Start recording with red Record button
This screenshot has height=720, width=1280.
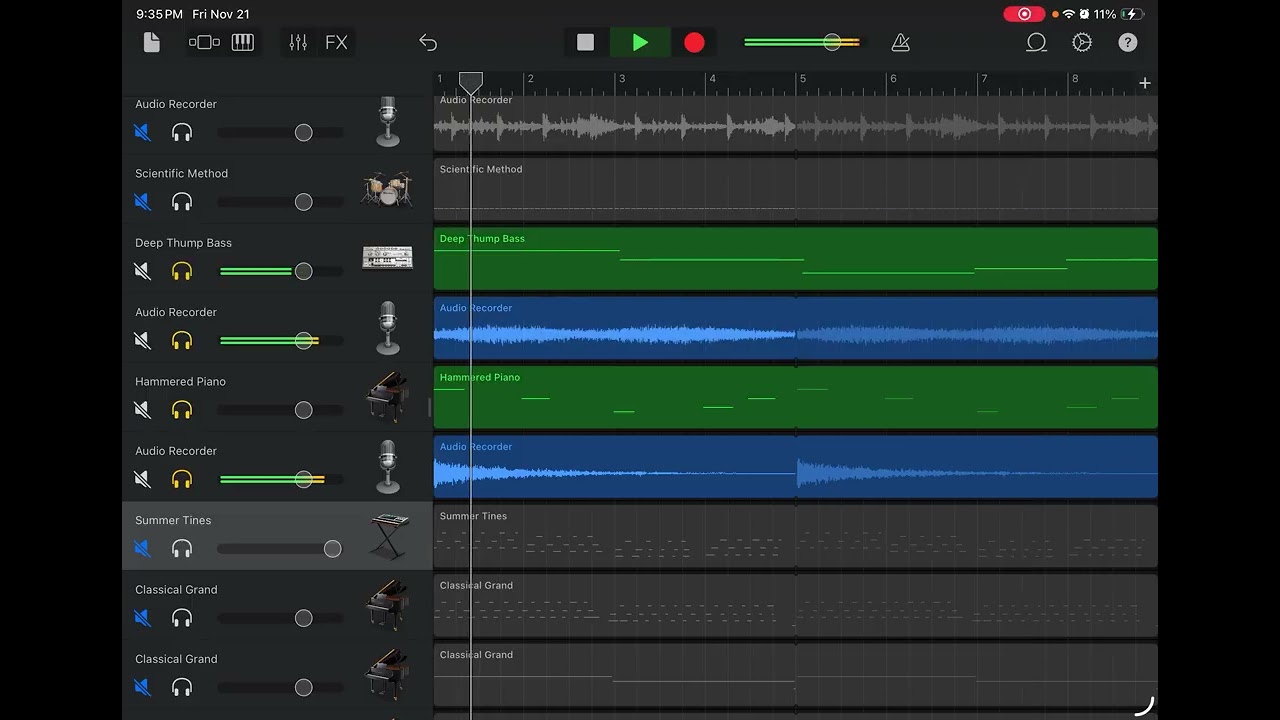[694, 42]
